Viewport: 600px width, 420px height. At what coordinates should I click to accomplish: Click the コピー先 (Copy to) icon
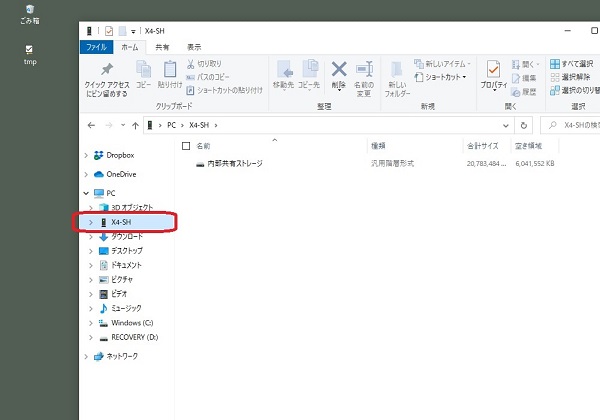(x=309, y=74)
